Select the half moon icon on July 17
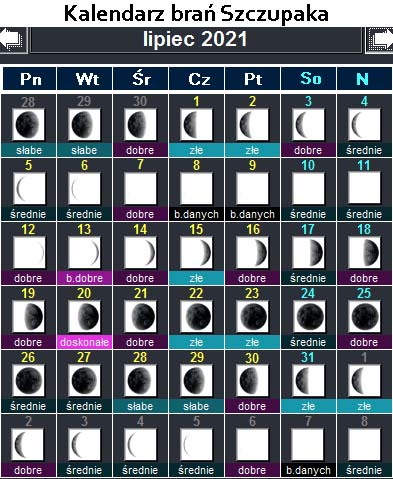 308,252
